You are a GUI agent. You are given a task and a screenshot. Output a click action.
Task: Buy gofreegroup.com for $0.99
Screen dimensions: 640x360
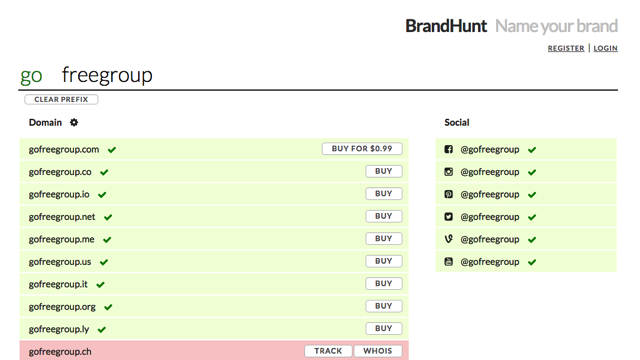362,149
